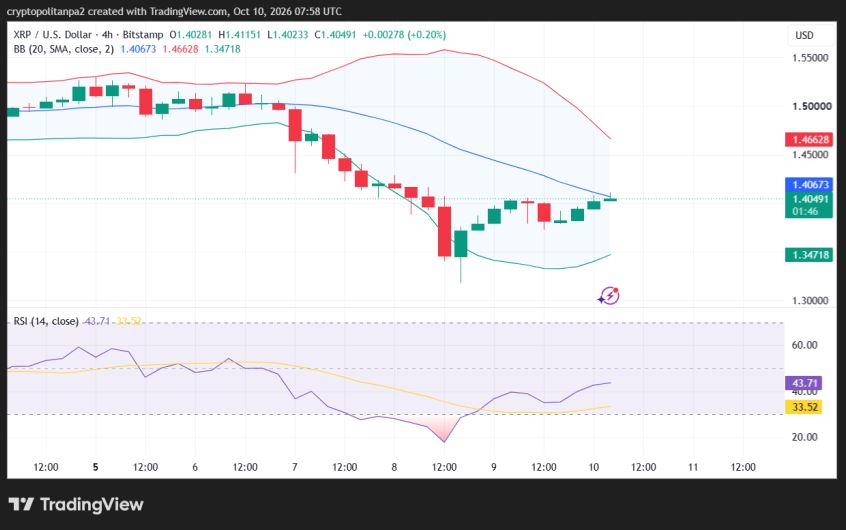Screen dimensions: 846x530
Task: Click the 1.55000 price axis value
Action: coord(810,58)
